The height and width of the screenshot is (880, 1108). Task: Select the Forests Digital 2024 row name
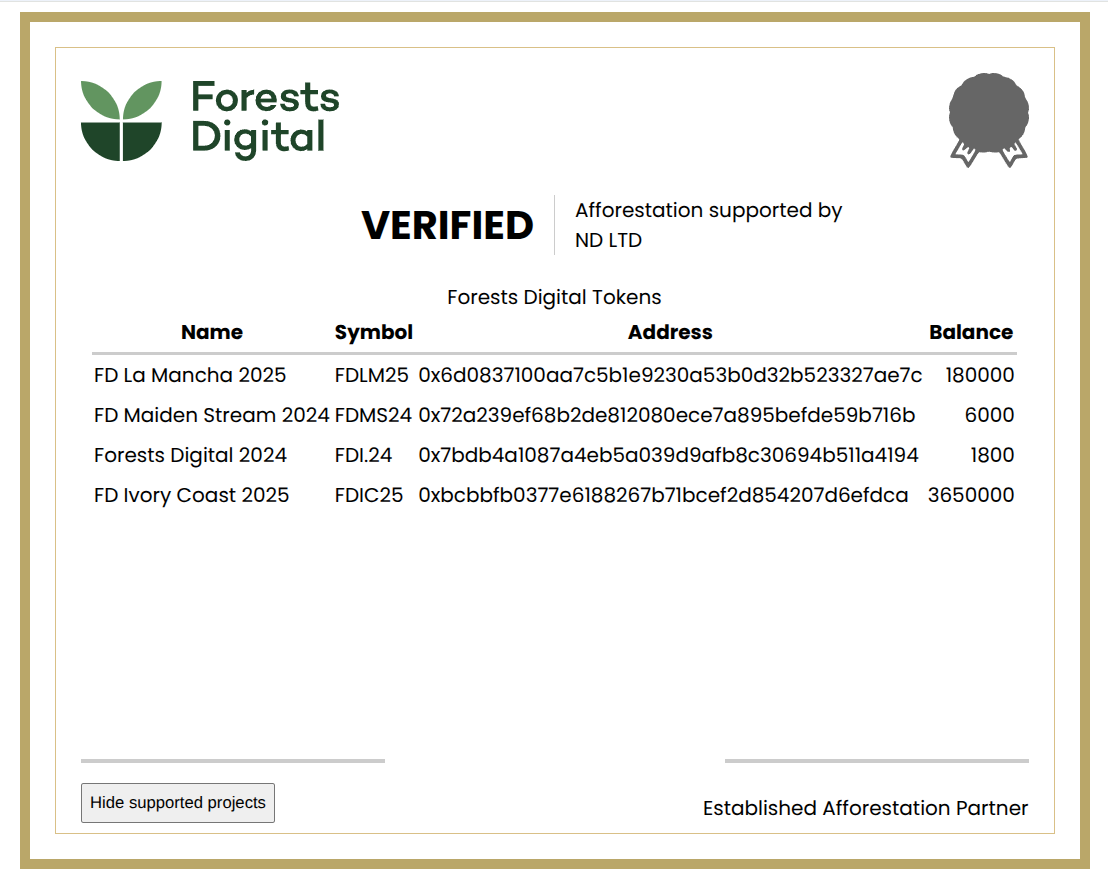(x=190, y=455)
